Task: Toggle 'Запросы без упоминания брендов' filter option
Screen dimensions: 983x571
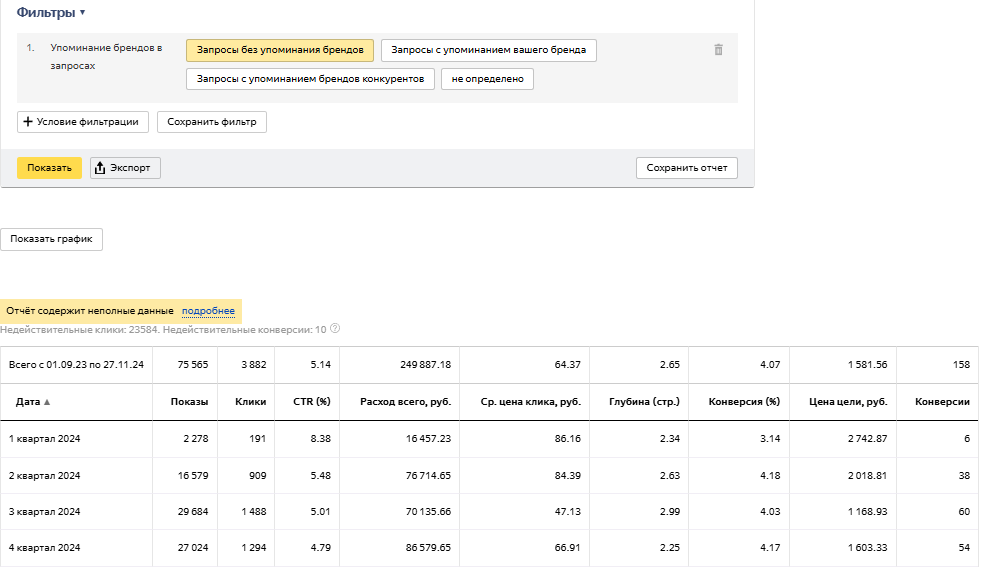Action: click(280, 50)
